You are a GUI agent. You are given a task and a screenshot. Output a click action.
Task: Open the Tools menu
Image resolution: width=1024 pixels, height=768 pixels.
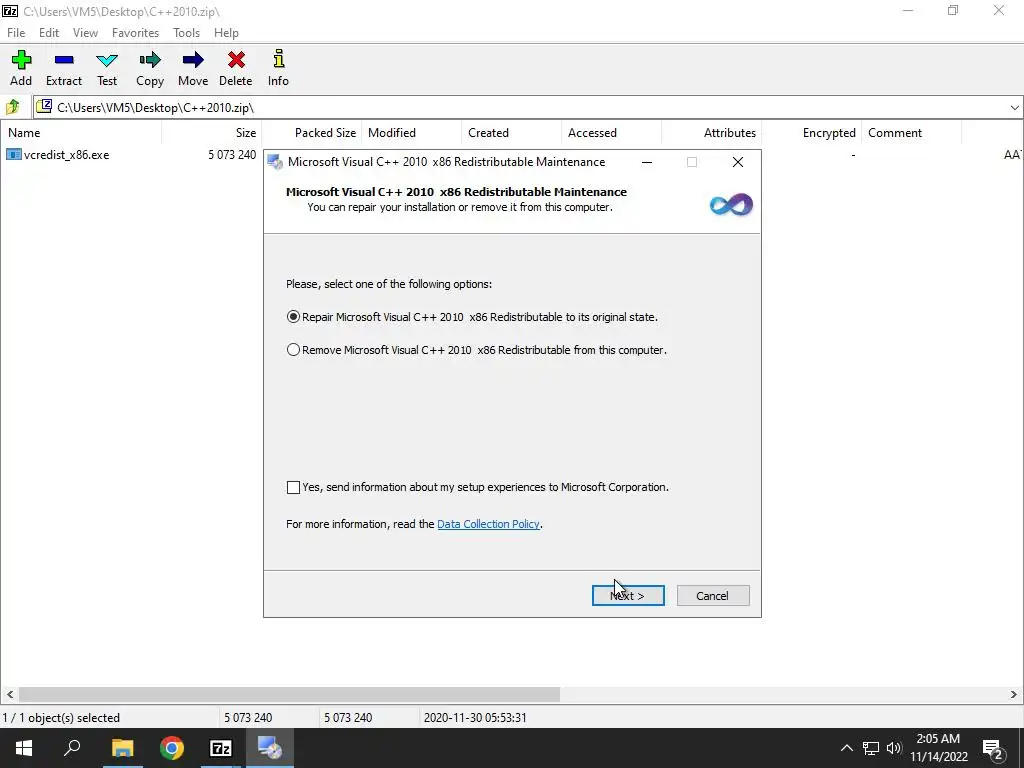click(186, 33)
